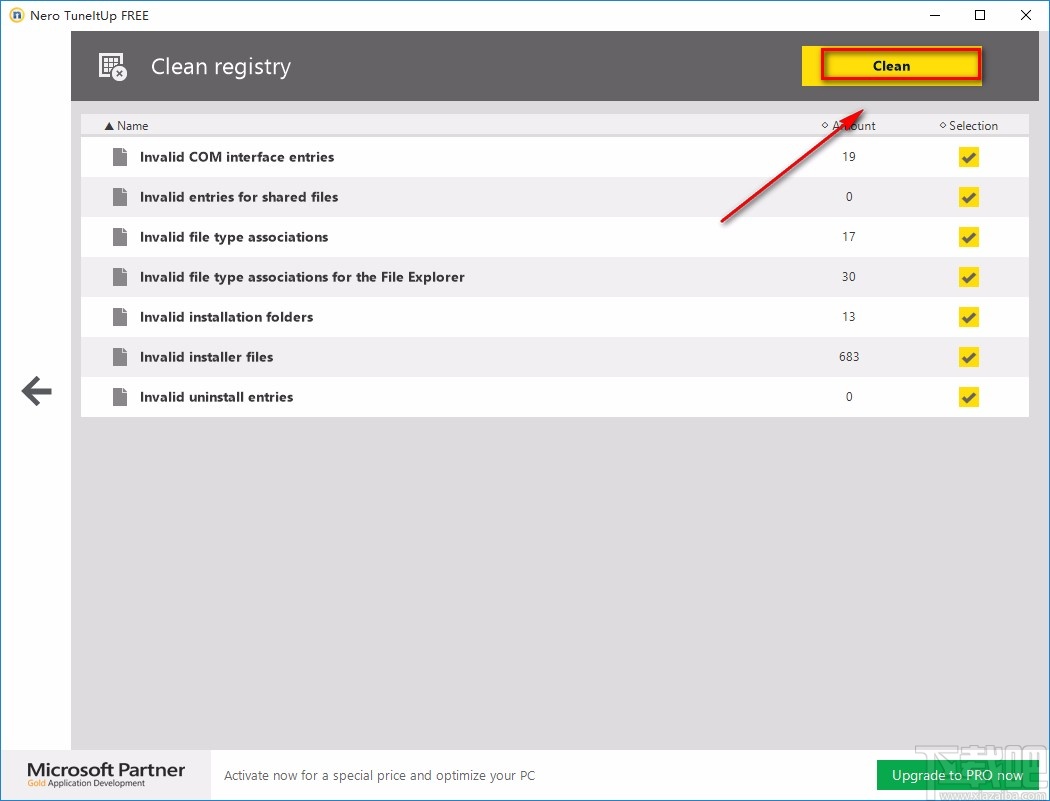Click file icon beside the File Explorer associations row

coord(120,277)
